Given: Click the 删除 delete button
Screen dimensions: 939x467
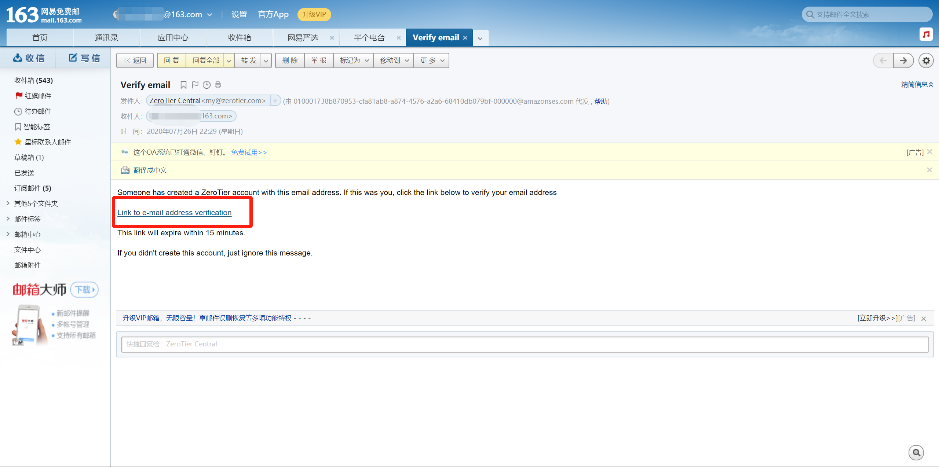Looking at the screenshot, I should pyautogui.click(x=290, y=60).
